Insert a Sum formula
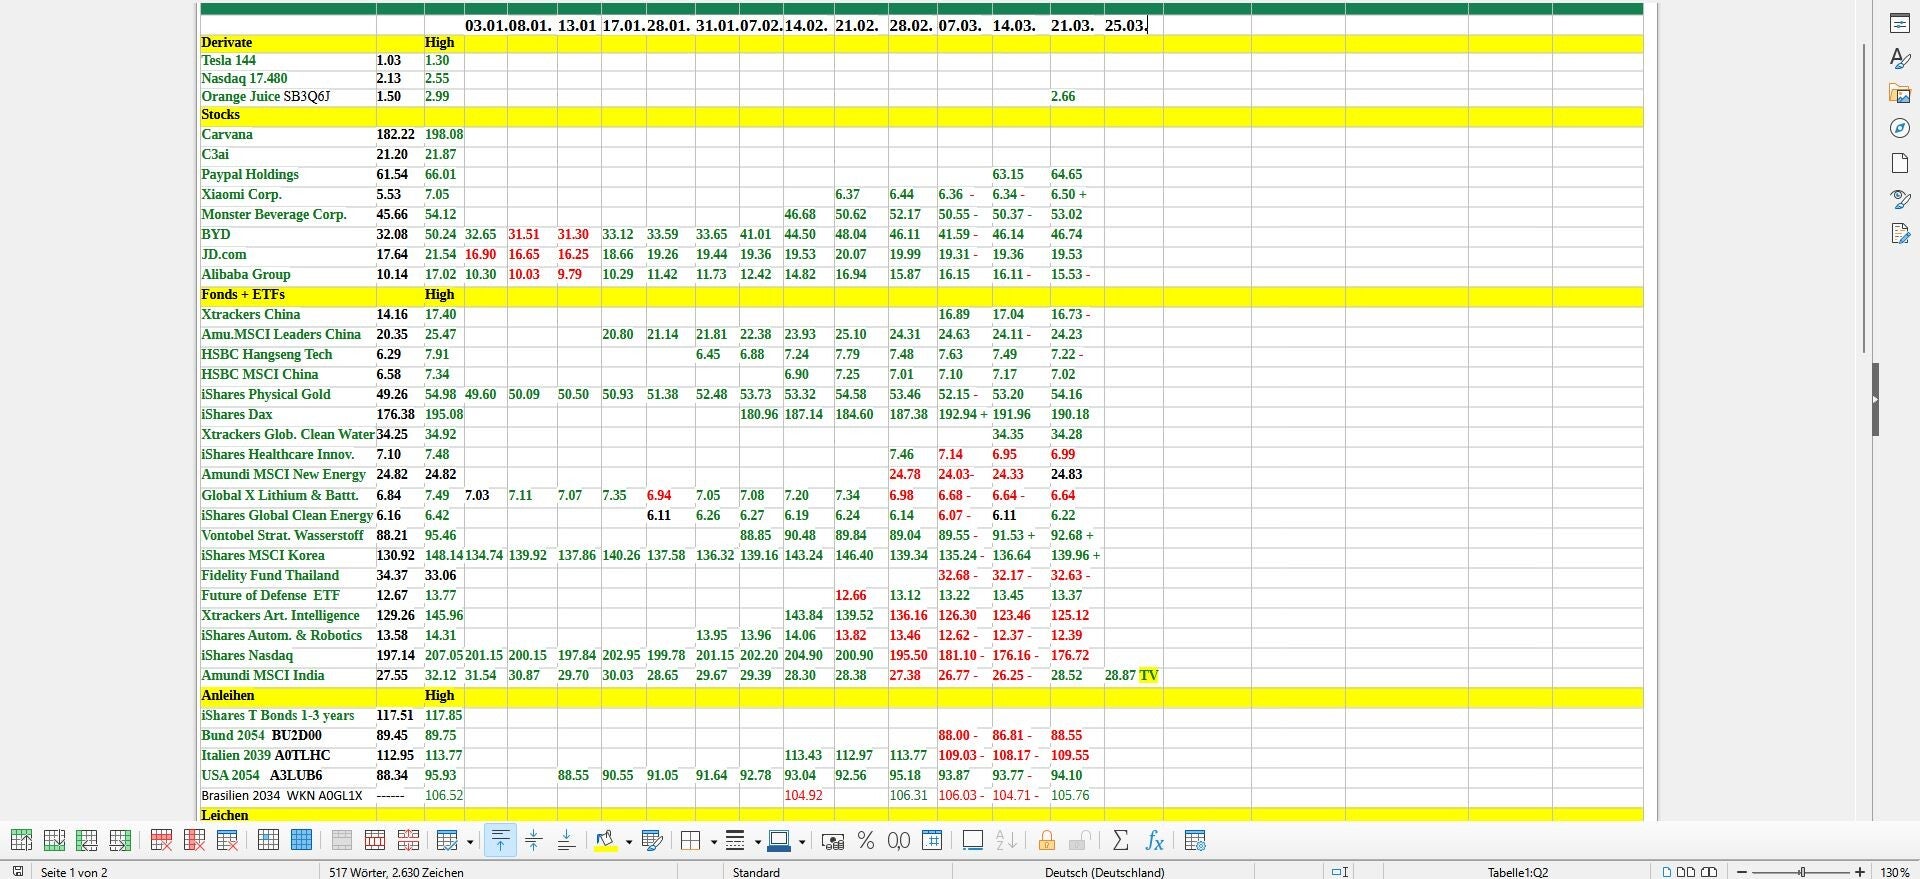 tap(1121, 841)
